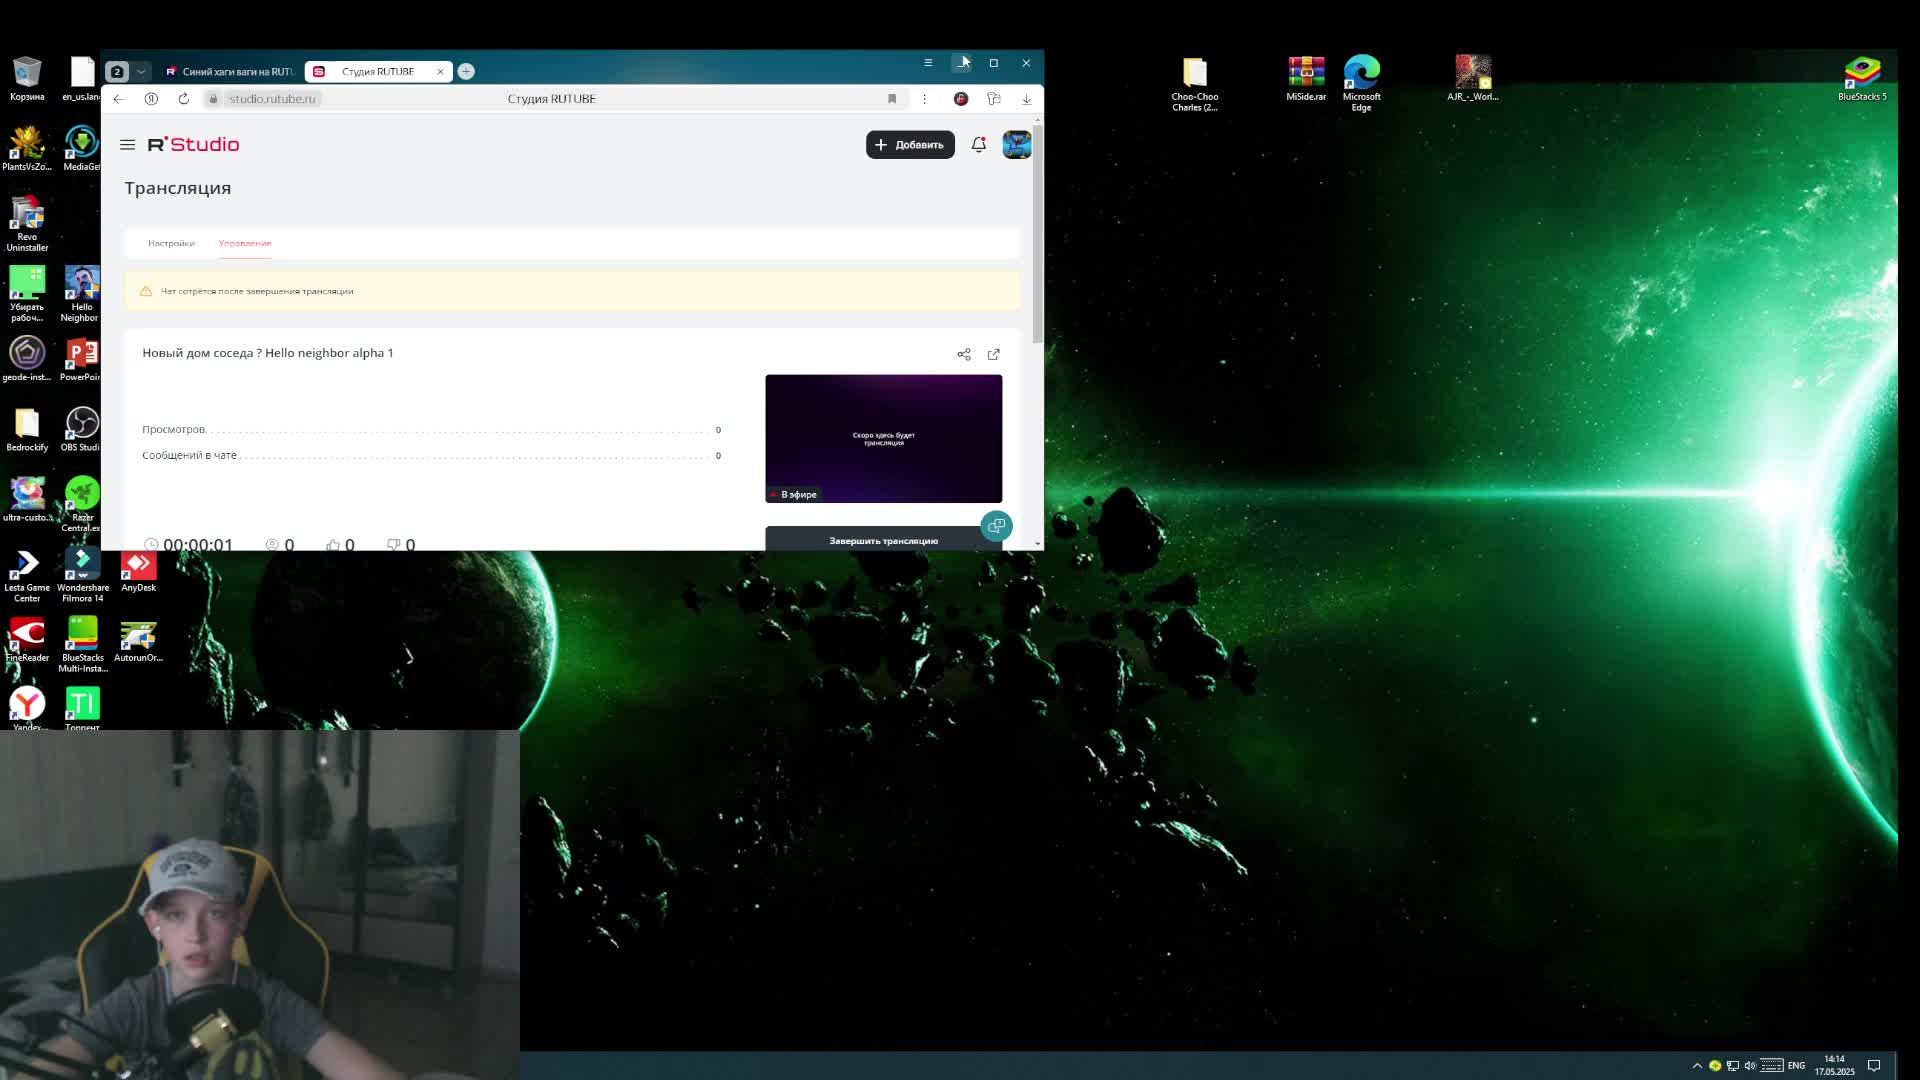Select the Revo Uninstaller desktop icon
The width and height of the screenshot is (1920, 1080).
27,224
